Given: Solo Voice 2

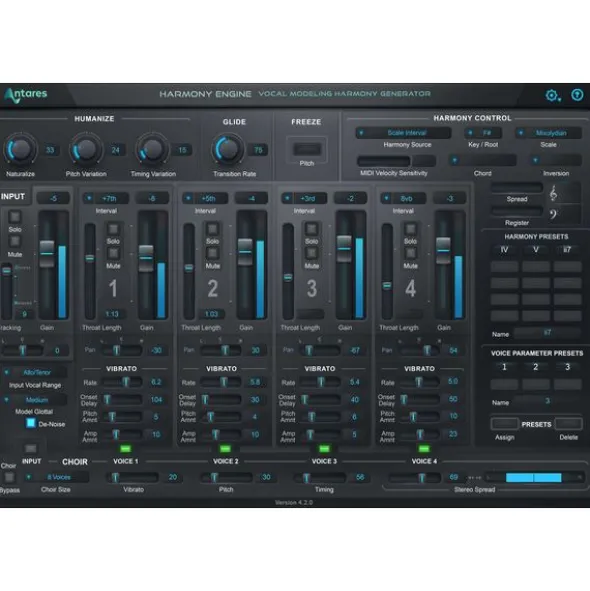Looking at the screenshot, I should pos(213,229).
